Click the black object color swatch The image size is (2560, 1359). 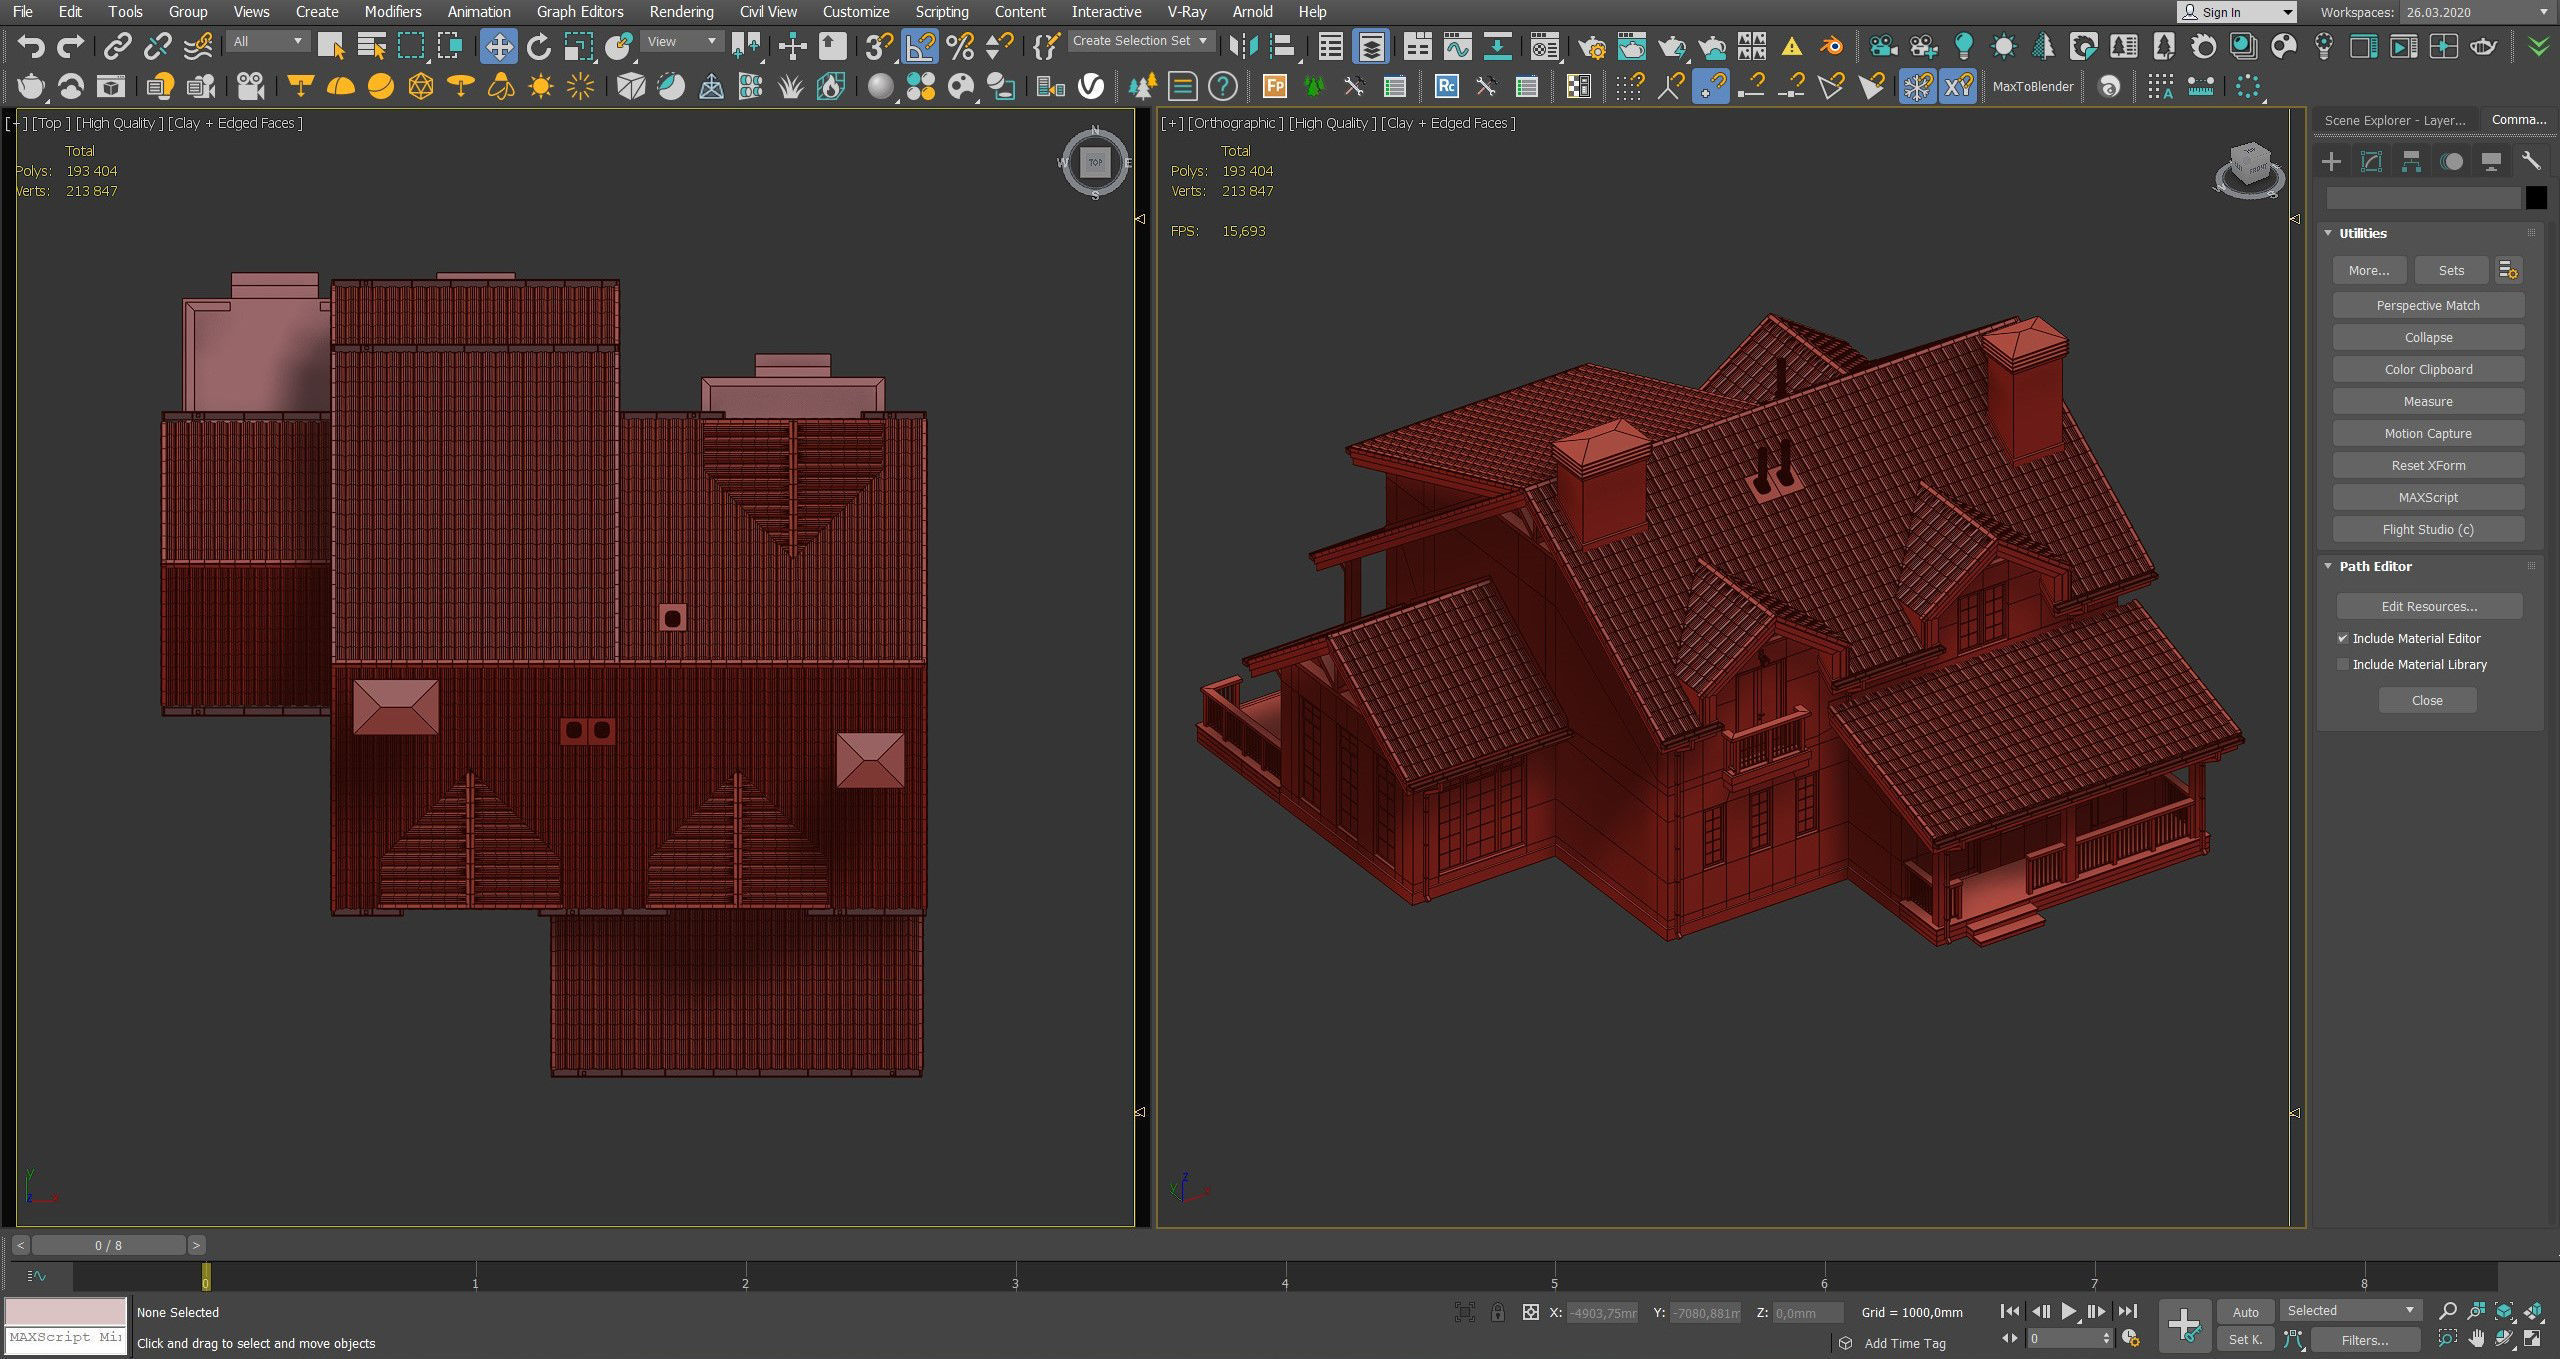(2535, 198)
